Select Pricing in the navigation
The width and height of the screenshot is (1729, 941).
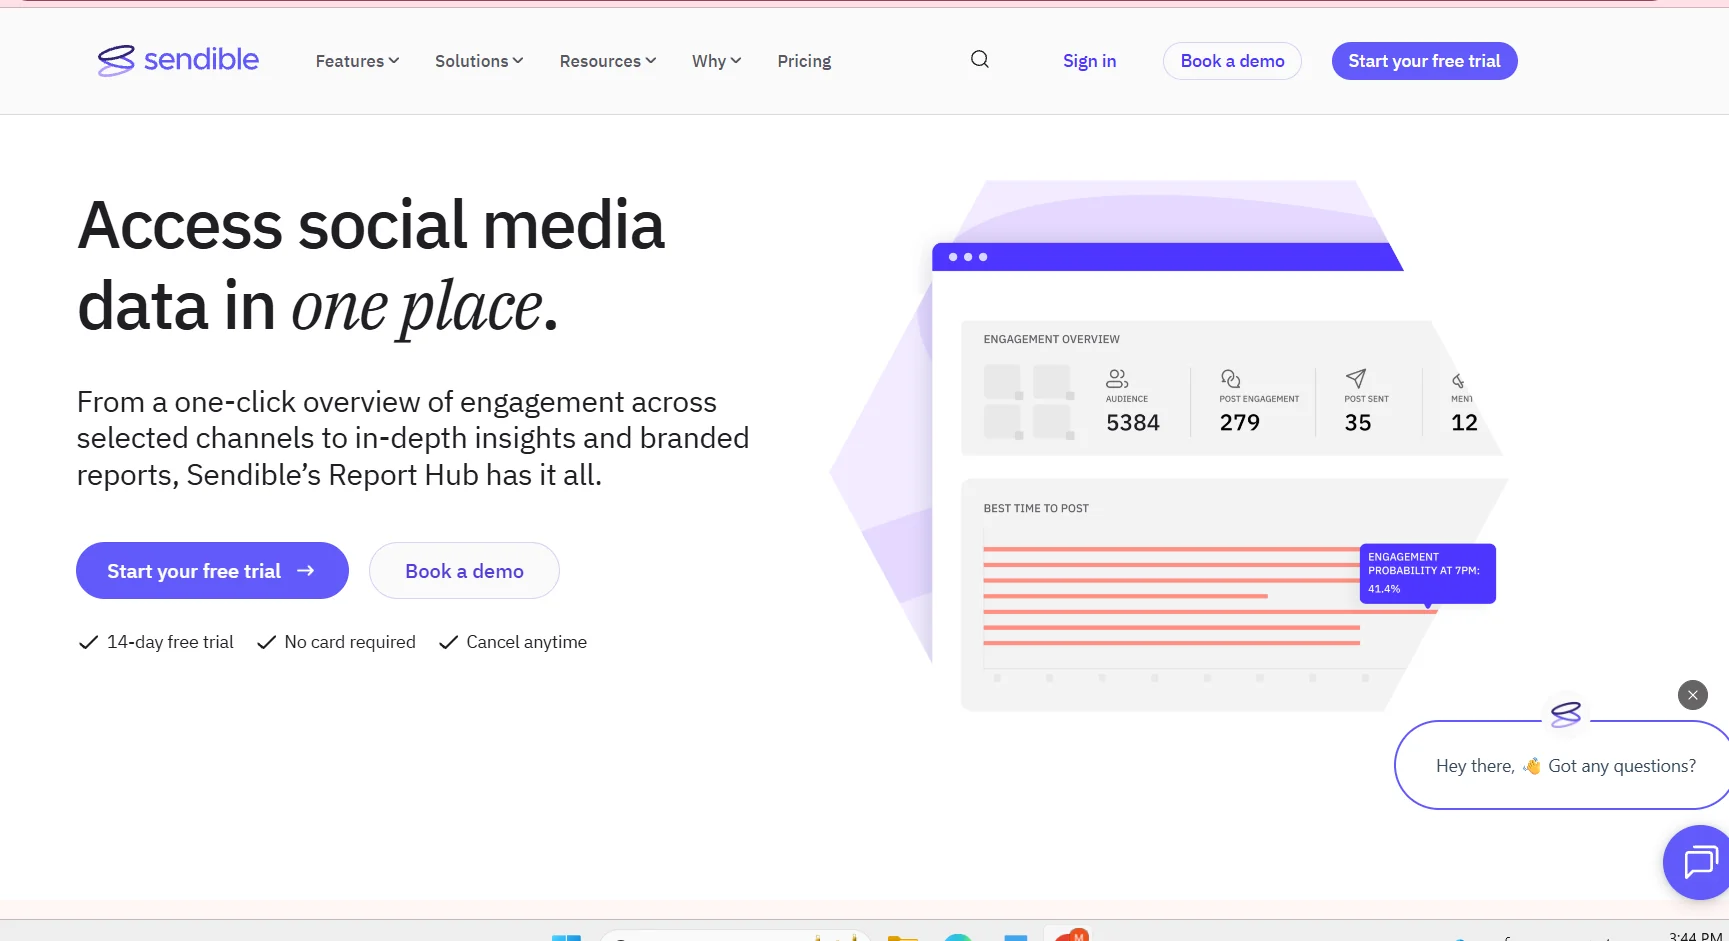click(804, 61)
